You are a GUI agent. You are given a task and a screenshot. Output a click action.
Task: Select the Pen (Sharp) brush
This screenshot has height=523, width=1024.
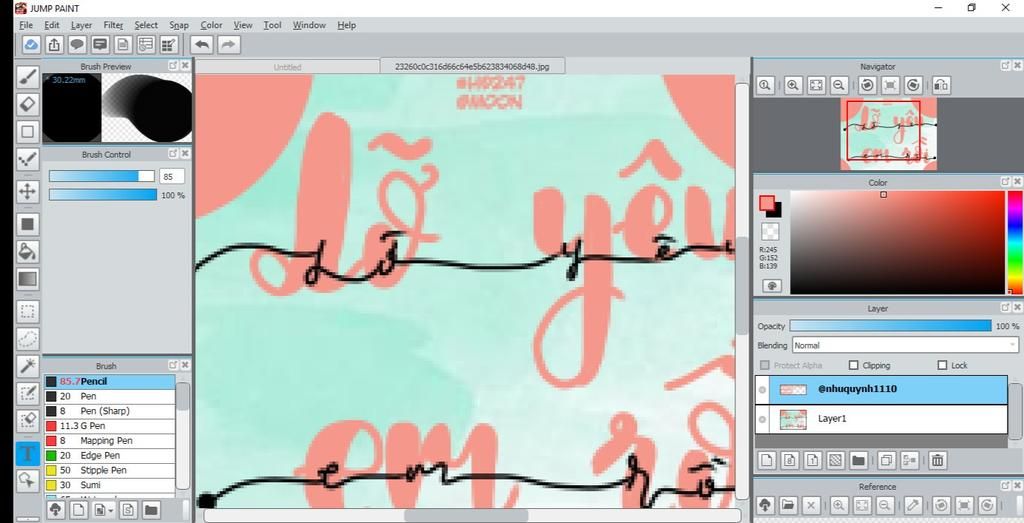click(x=110, y=411)
